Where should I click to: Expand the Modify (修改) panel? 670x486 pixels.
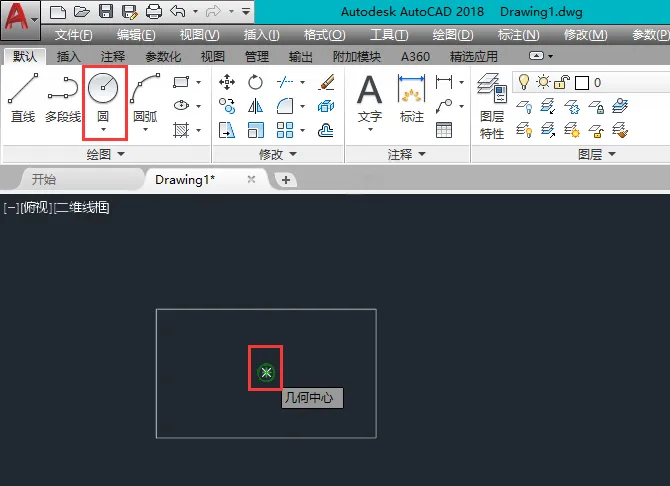[277, 154]
